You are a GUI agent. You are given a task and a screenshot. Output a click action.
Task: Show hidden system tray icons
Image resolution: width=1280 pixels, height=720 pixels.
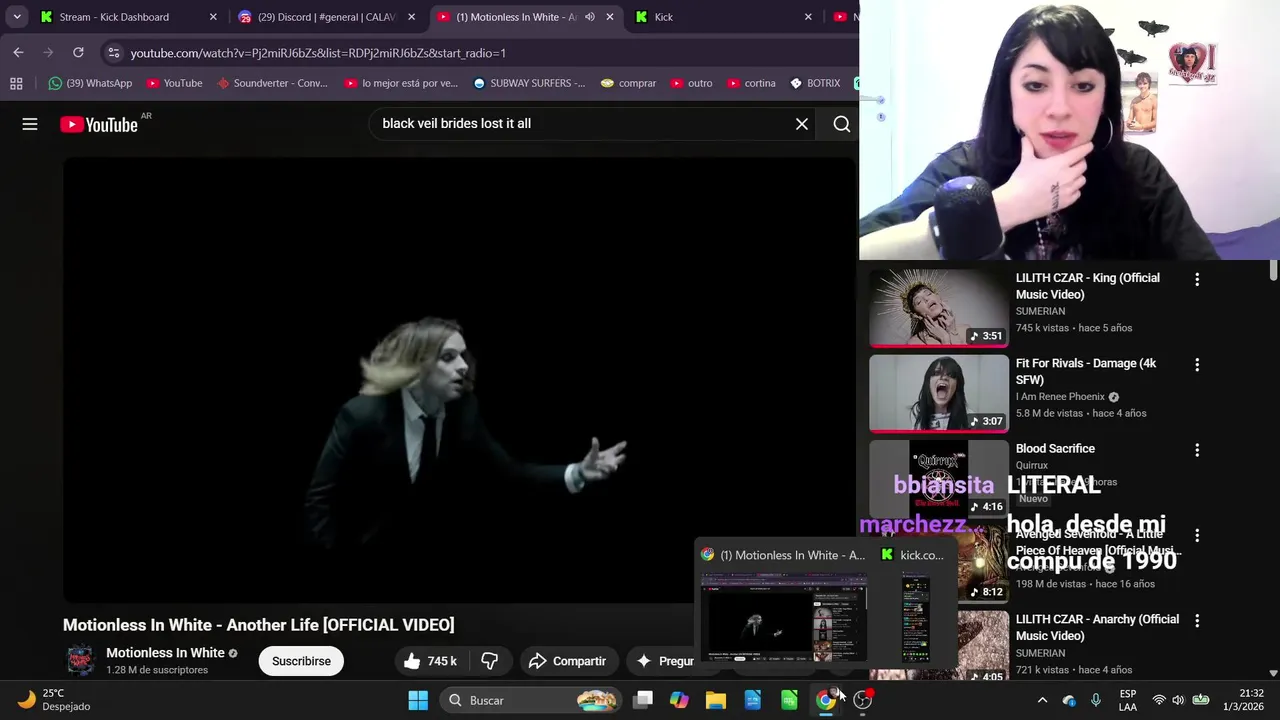[x=1042, y=700]
